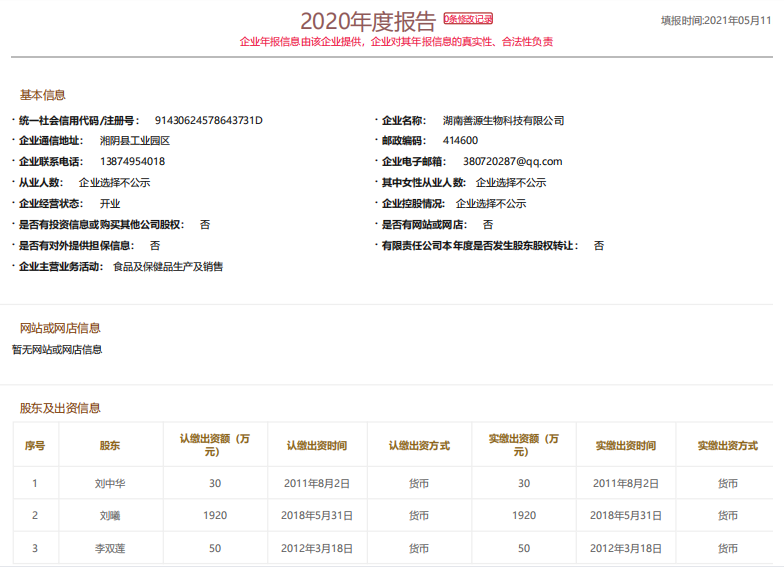Click company name 湖南善源生物科技有限公司
The width and height of the screenshot is (784, 567).
pyautogui.click(x=503, y=120)
